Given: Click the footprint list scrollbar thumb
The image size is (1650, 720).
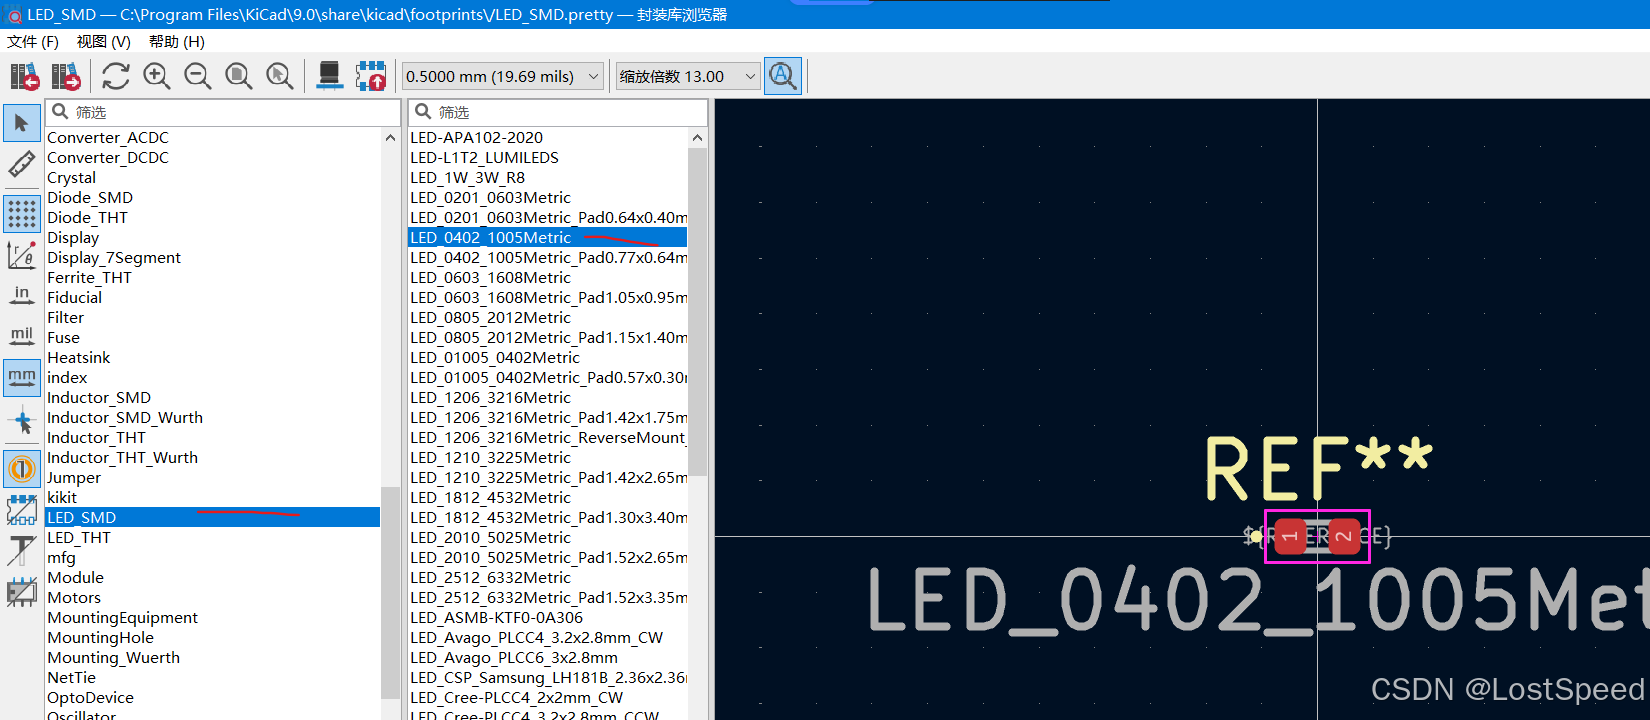Looking at the screenshot, I should pyautogui.click(x=697, y=312).
